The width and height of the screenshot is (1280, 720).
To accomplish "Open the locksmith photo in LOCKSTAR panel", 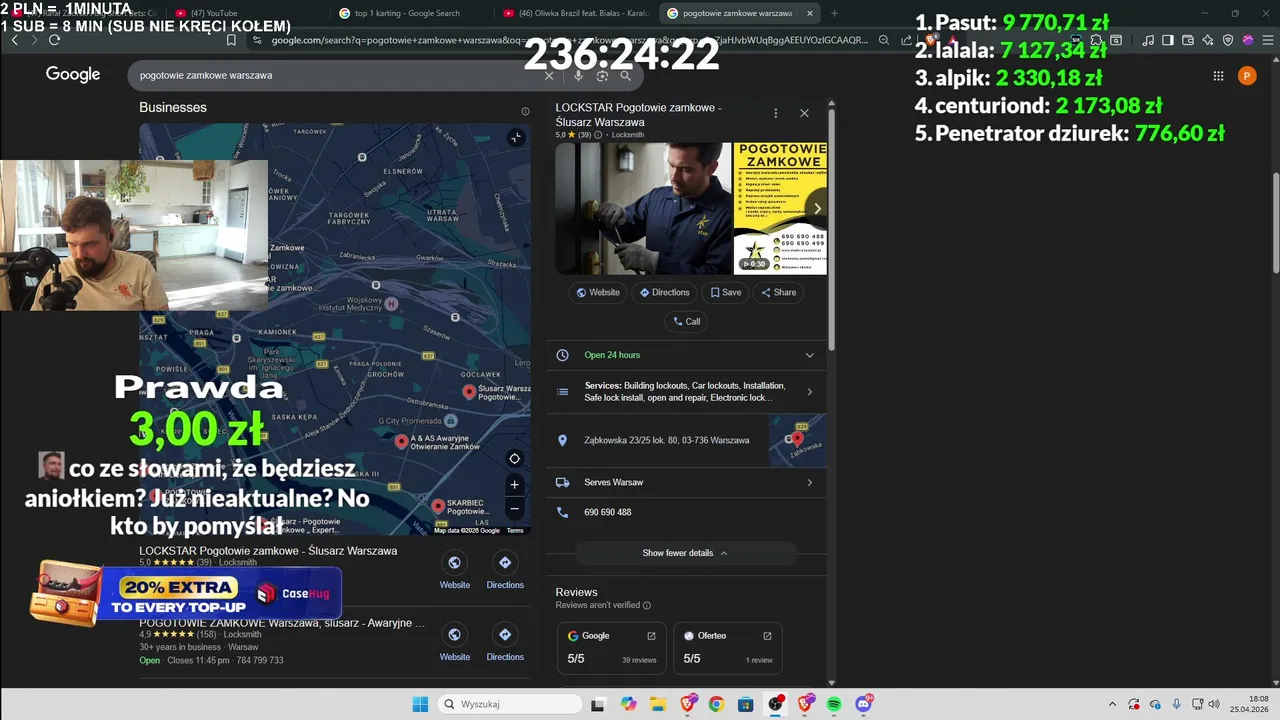I will (x=643, y=208).
